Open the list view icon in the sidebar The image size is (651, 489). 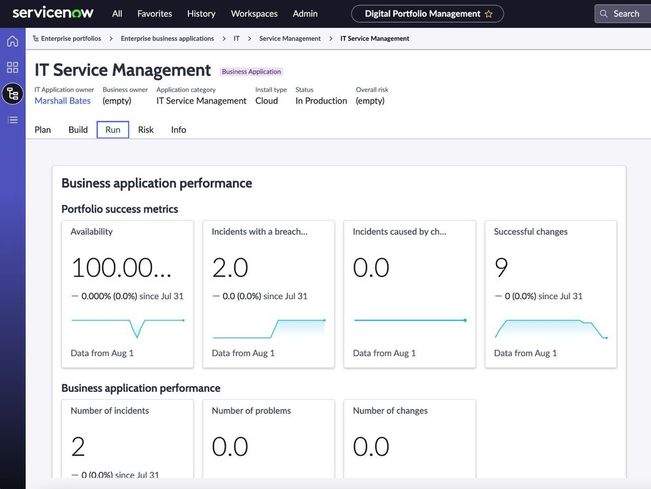click(x=12, y=120)
